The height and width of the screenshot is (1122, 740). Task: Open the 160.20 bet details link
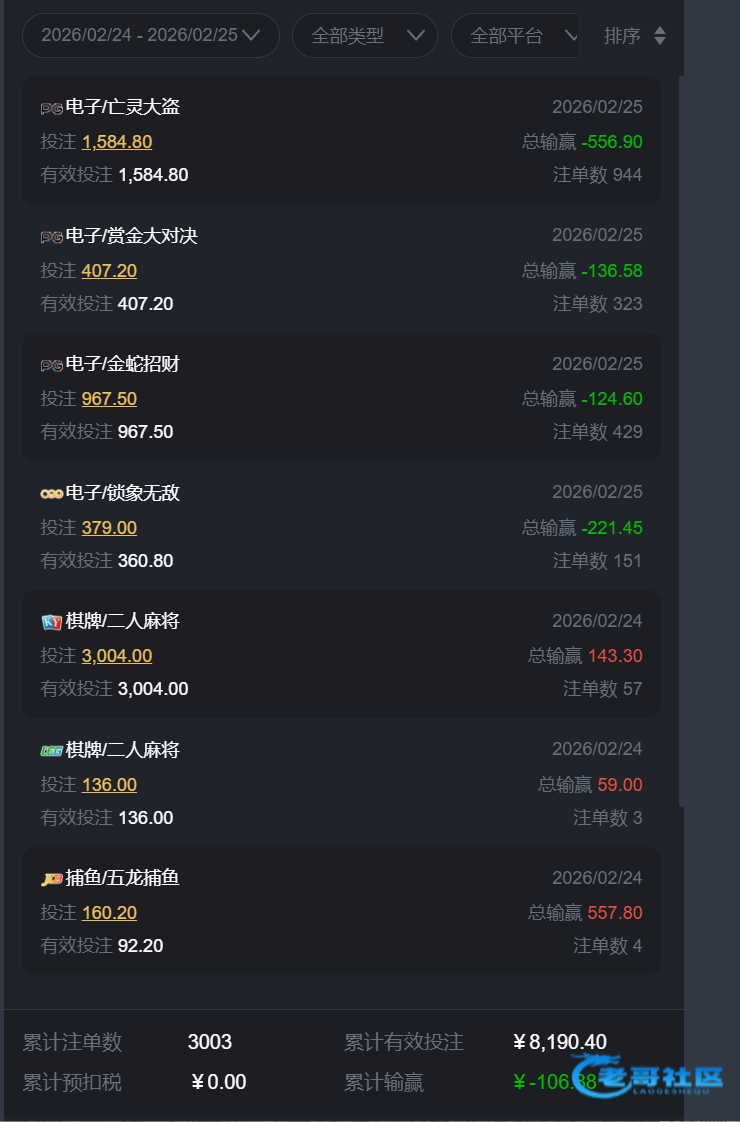pos(109,913)
